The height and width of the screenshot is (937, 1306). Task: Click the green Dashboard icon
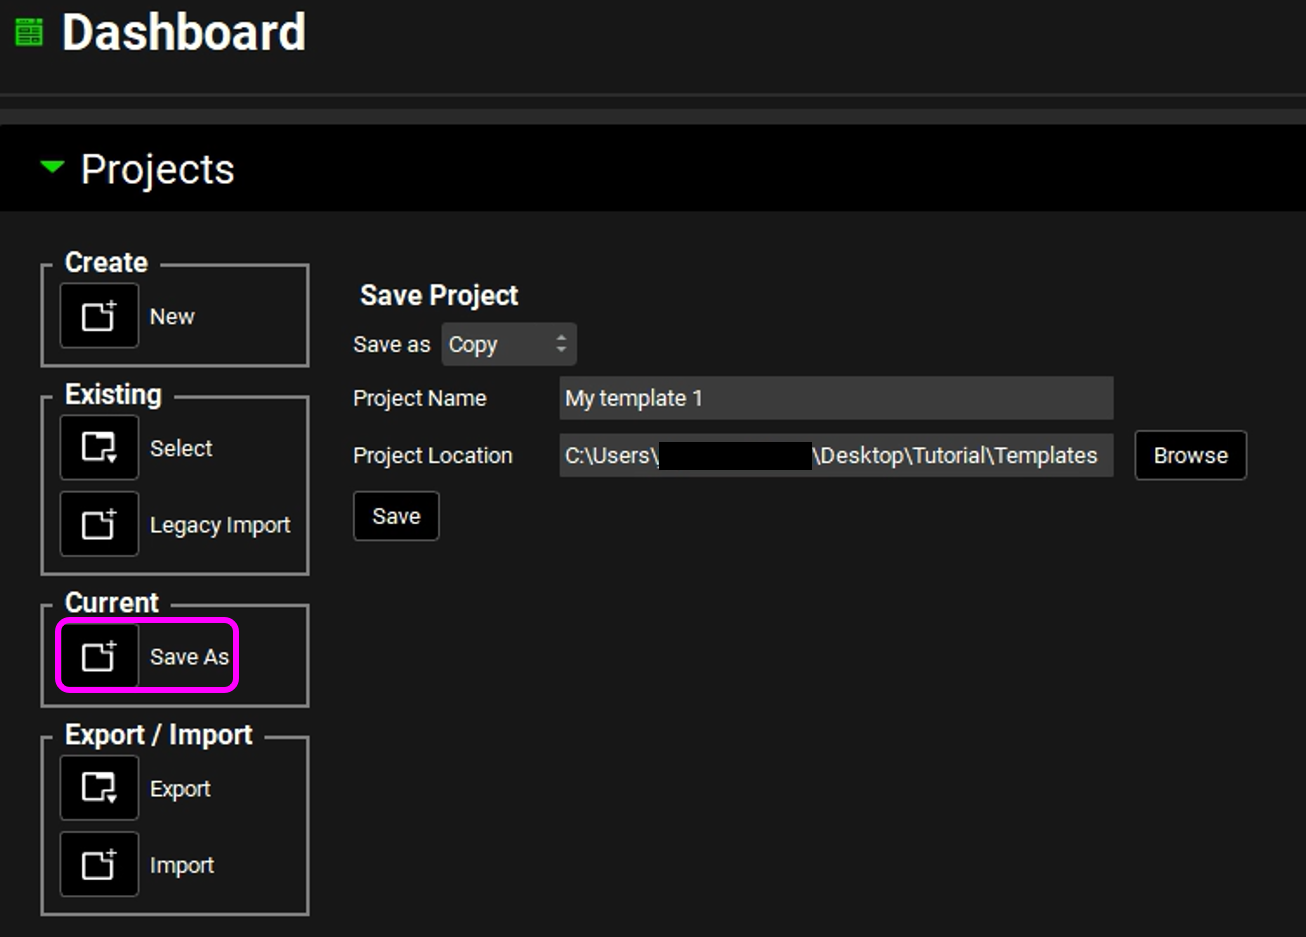29,33
